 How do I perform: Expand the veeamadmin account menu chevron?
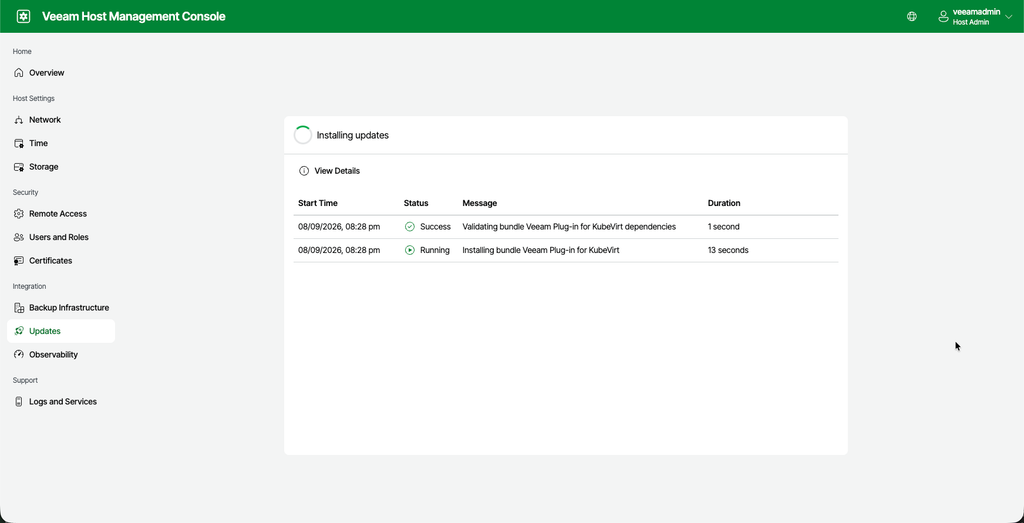point(1008,17)
